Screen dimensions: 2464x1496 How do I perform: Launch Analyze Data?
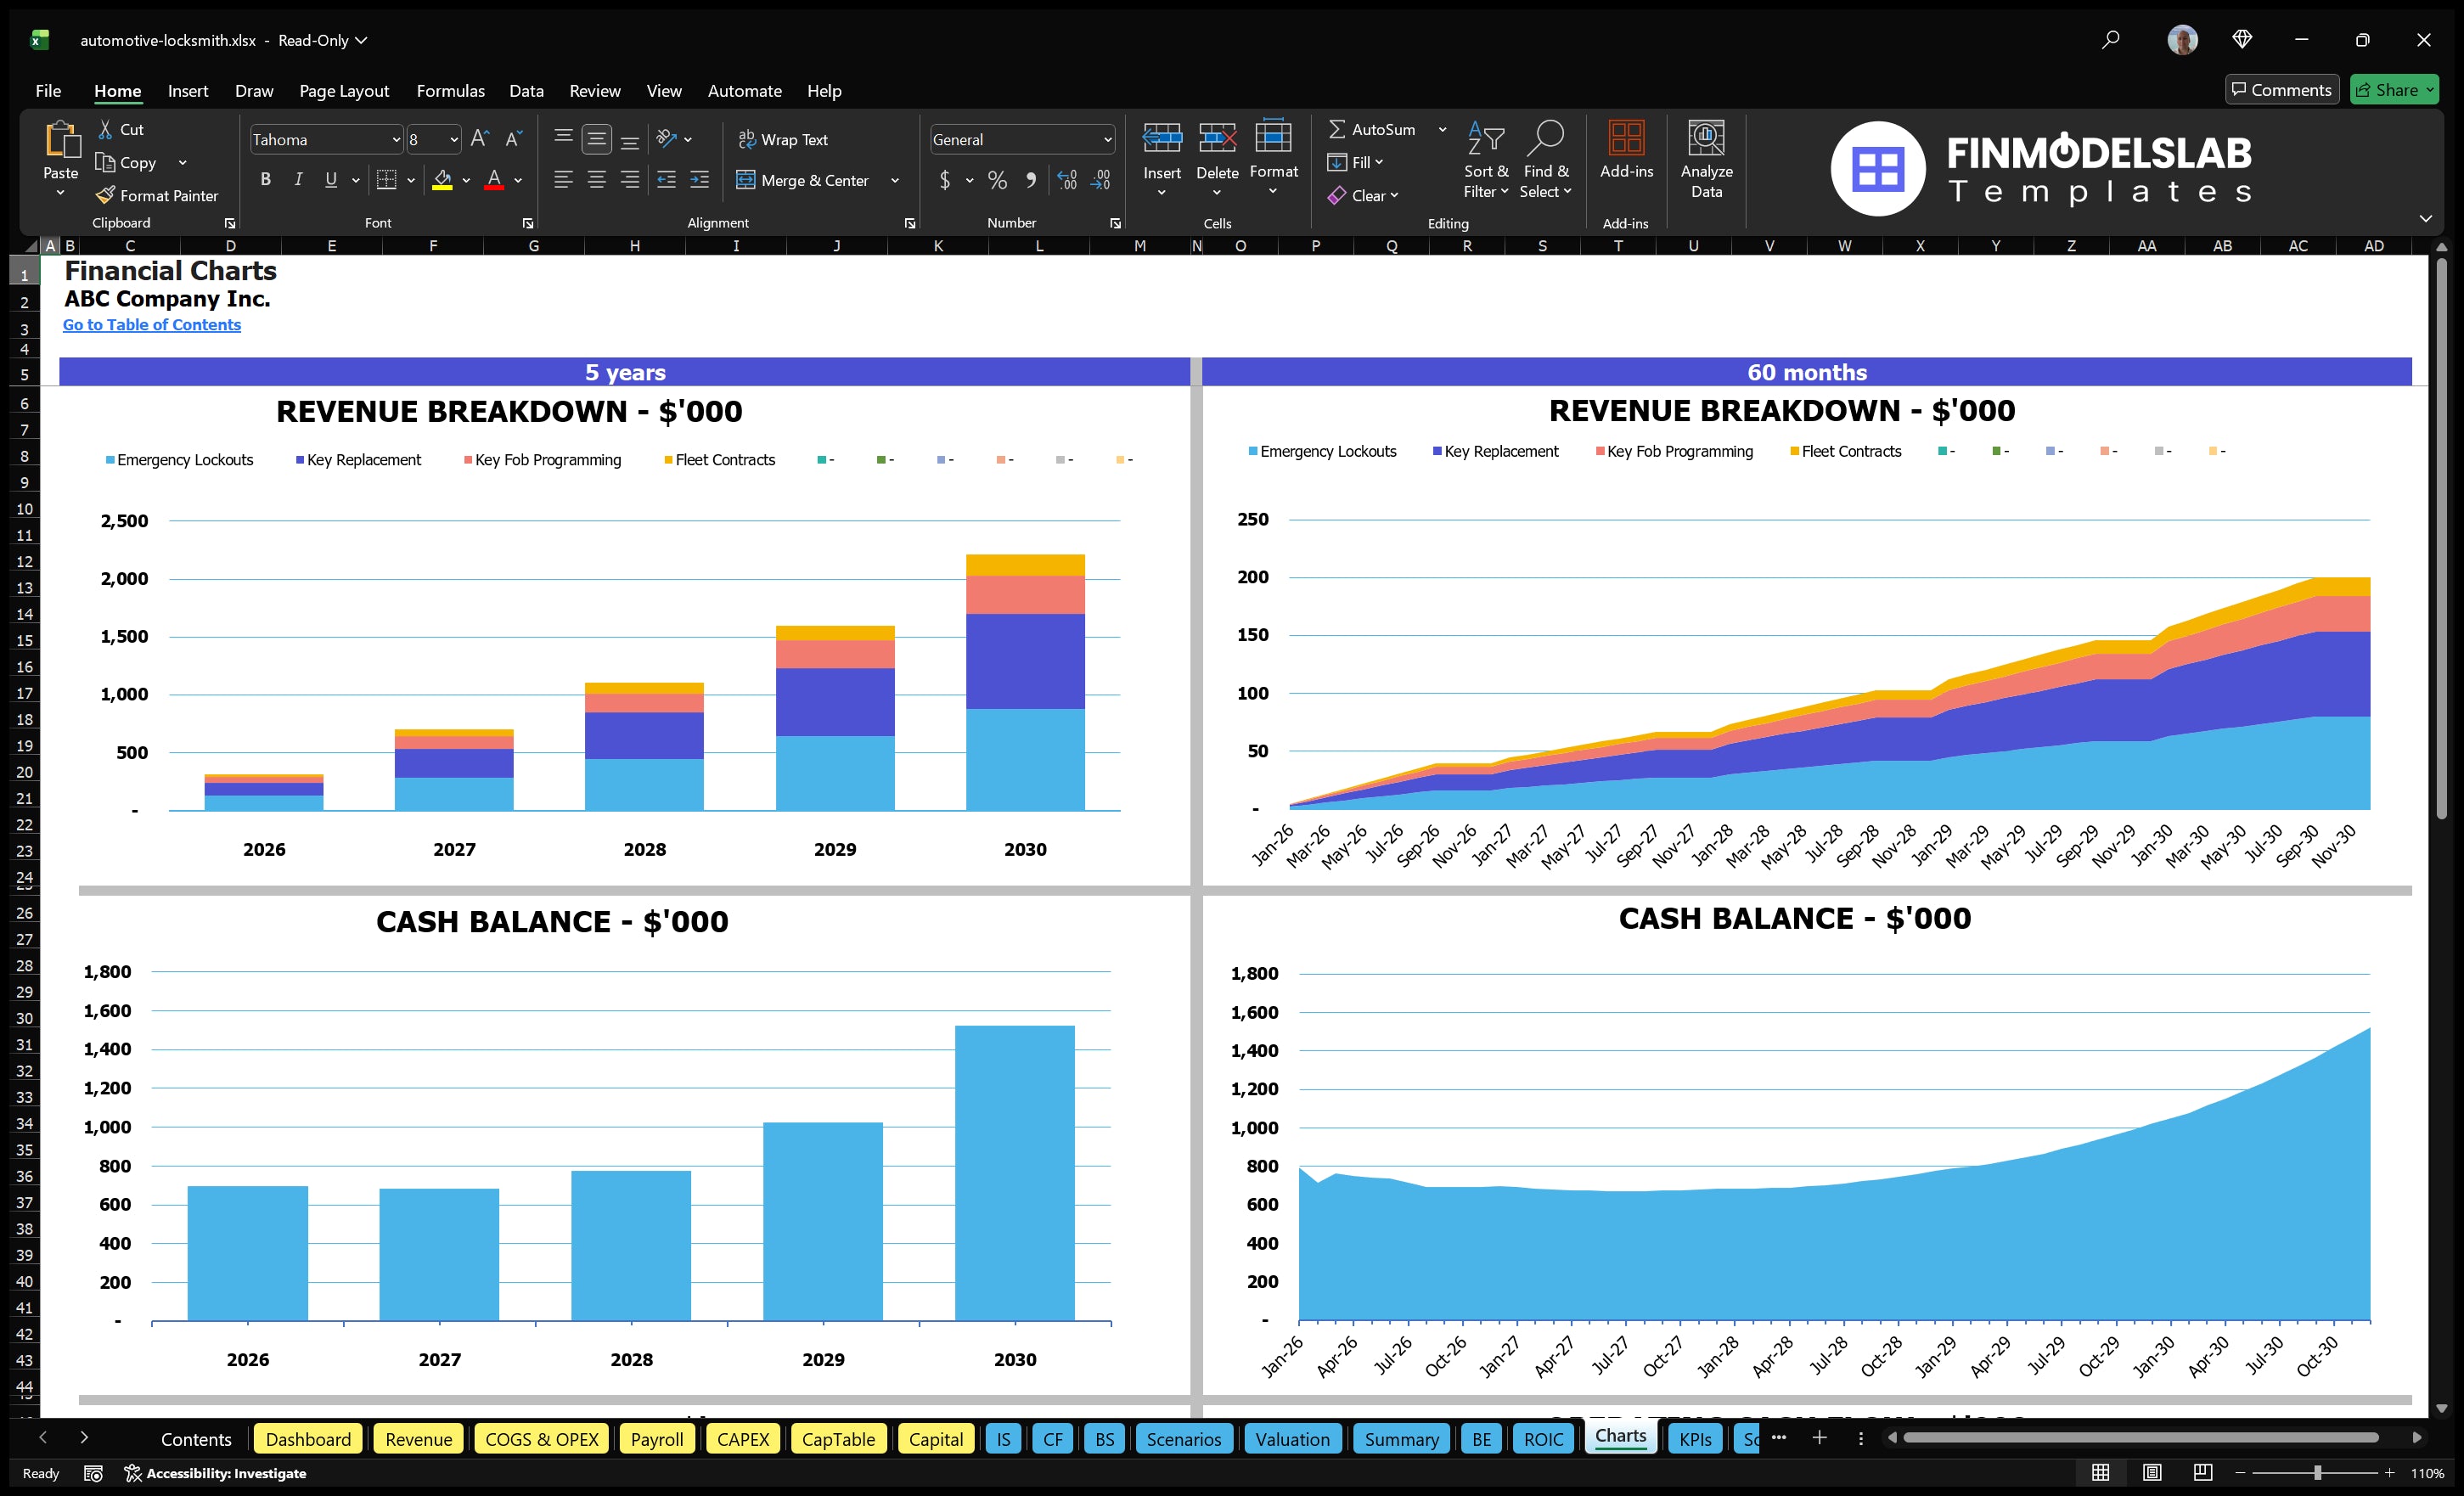(1707, 160)
